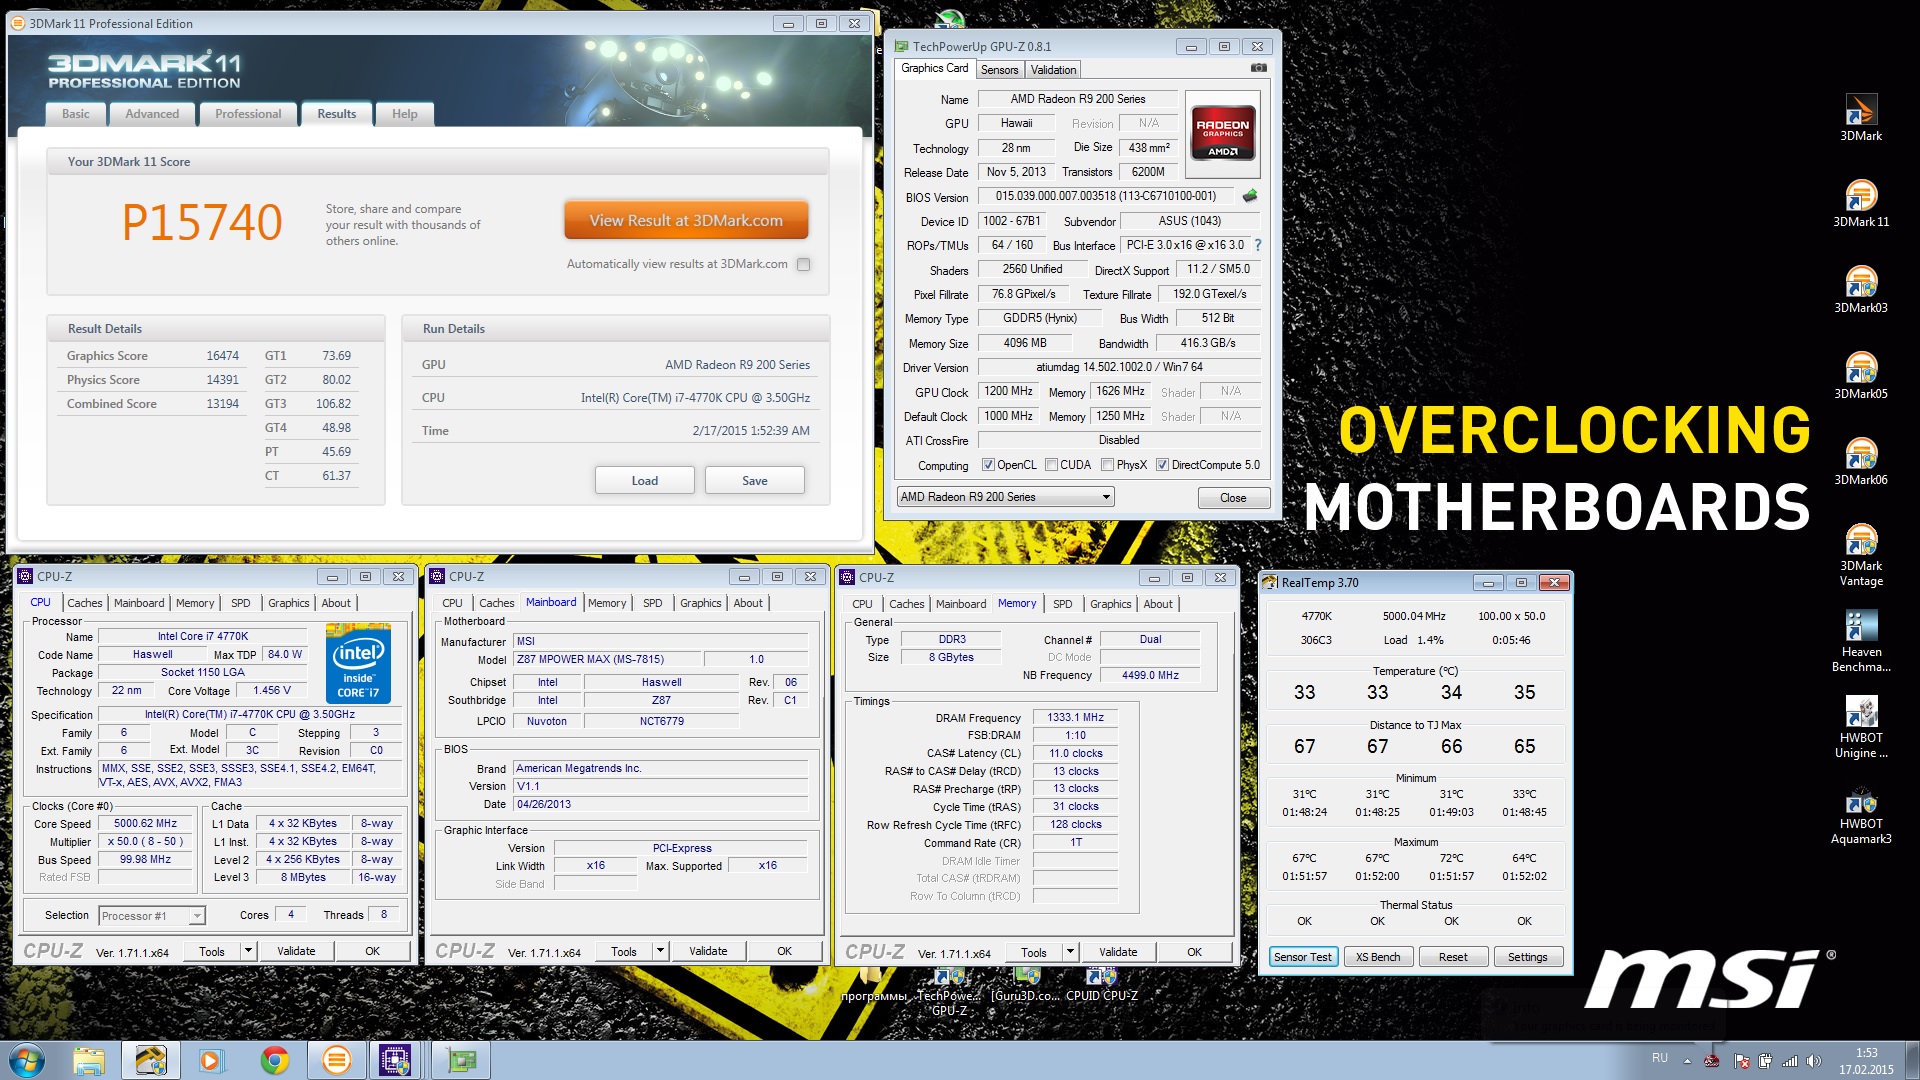Click the CPU-Z taskbar icon
The height and width of the screenshot is (1080, 1920).
coord(395,1060)
